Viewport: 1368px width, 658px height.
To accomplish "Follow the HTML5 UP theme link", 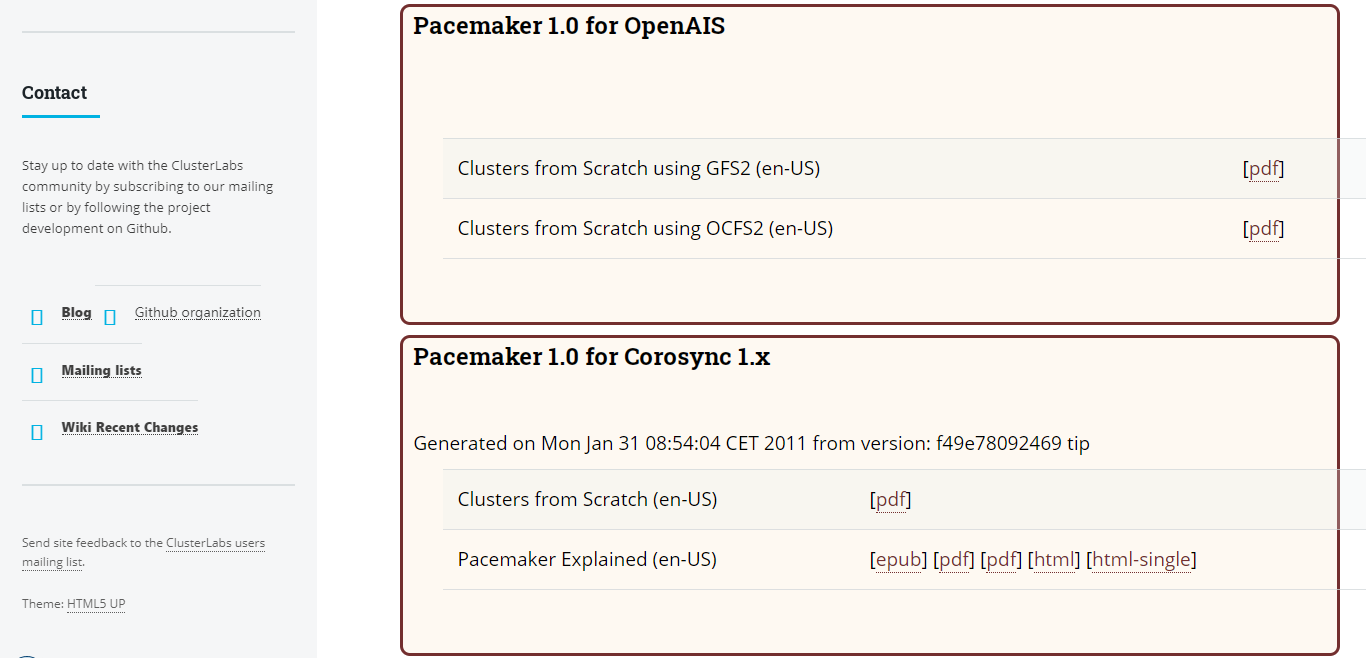I will point(96,604).
